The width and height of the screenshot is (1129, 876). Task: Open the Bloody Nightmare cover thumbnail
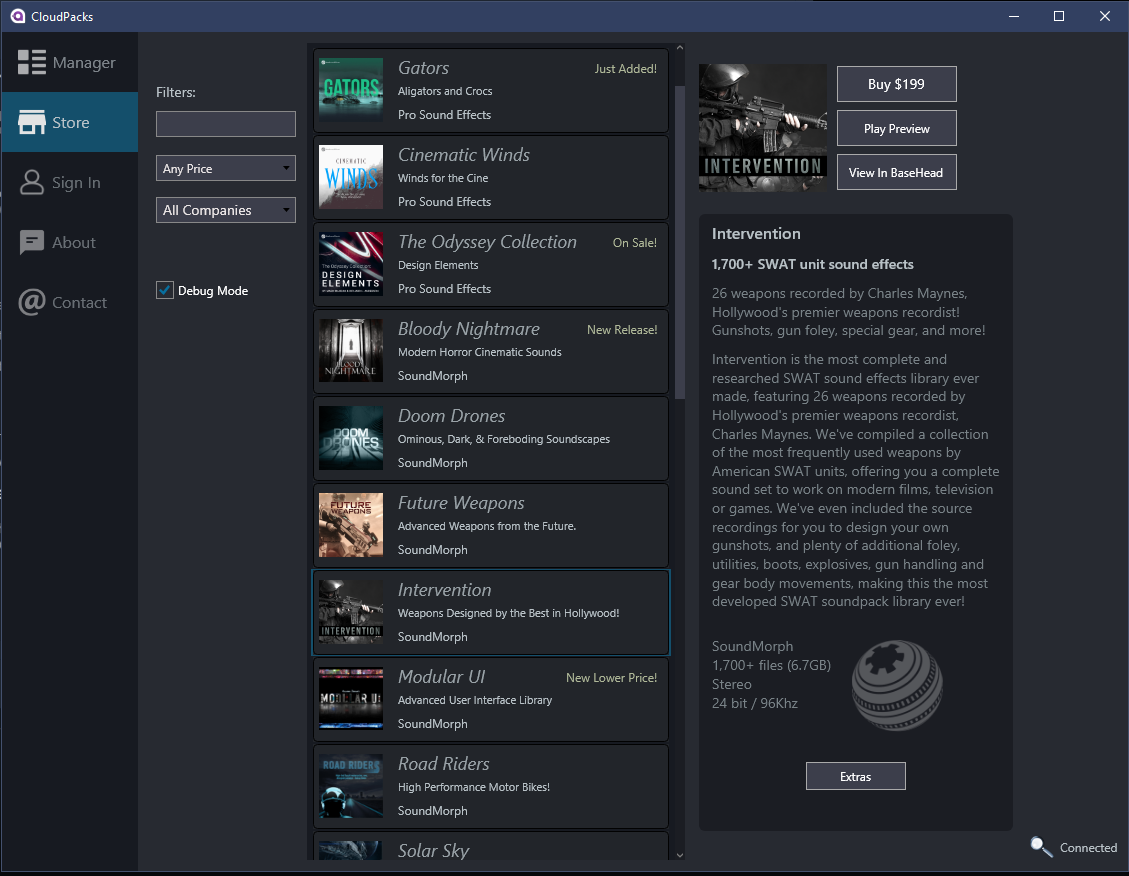(351, 351)
